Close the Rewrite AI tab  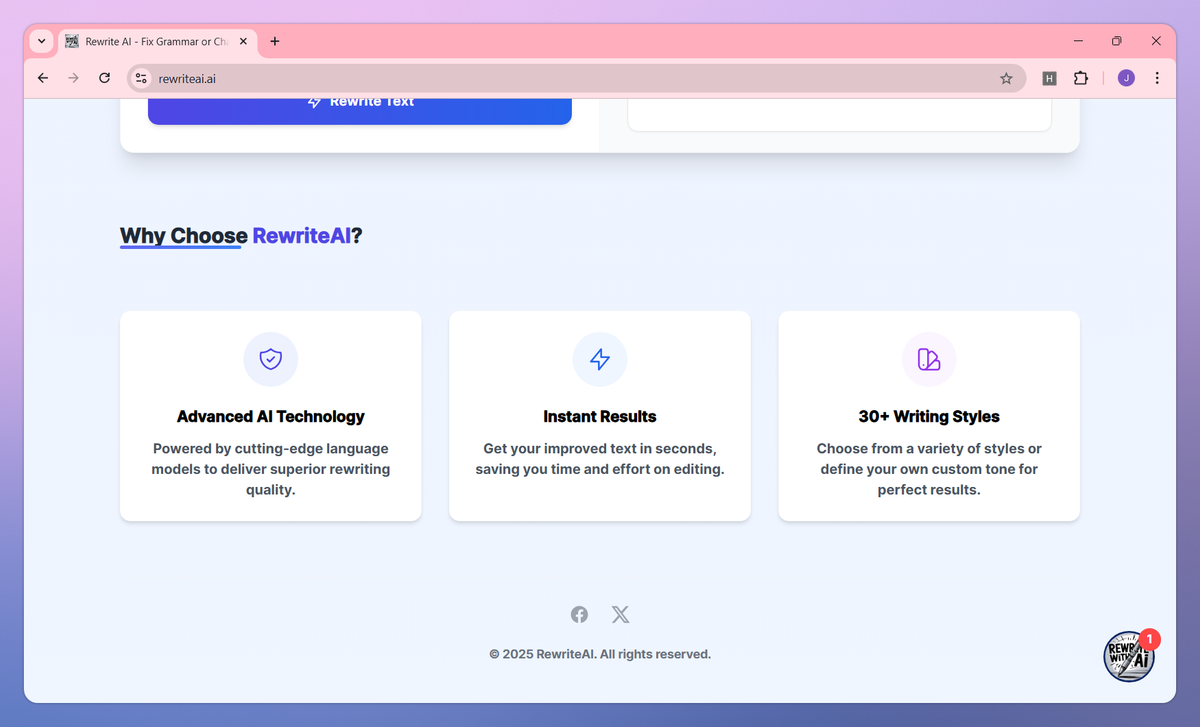(x=243, y=42)
